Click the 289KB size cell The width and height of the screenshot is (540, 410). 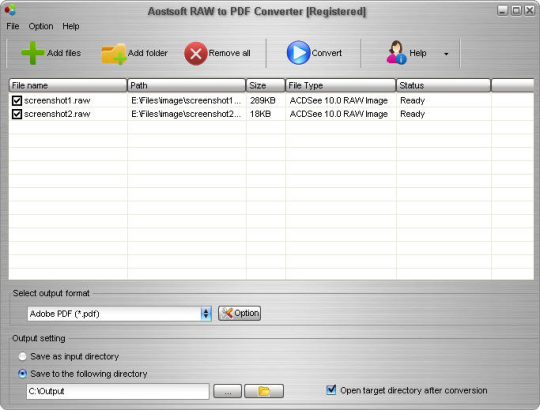pyautogui.click(x=262, y=101)
